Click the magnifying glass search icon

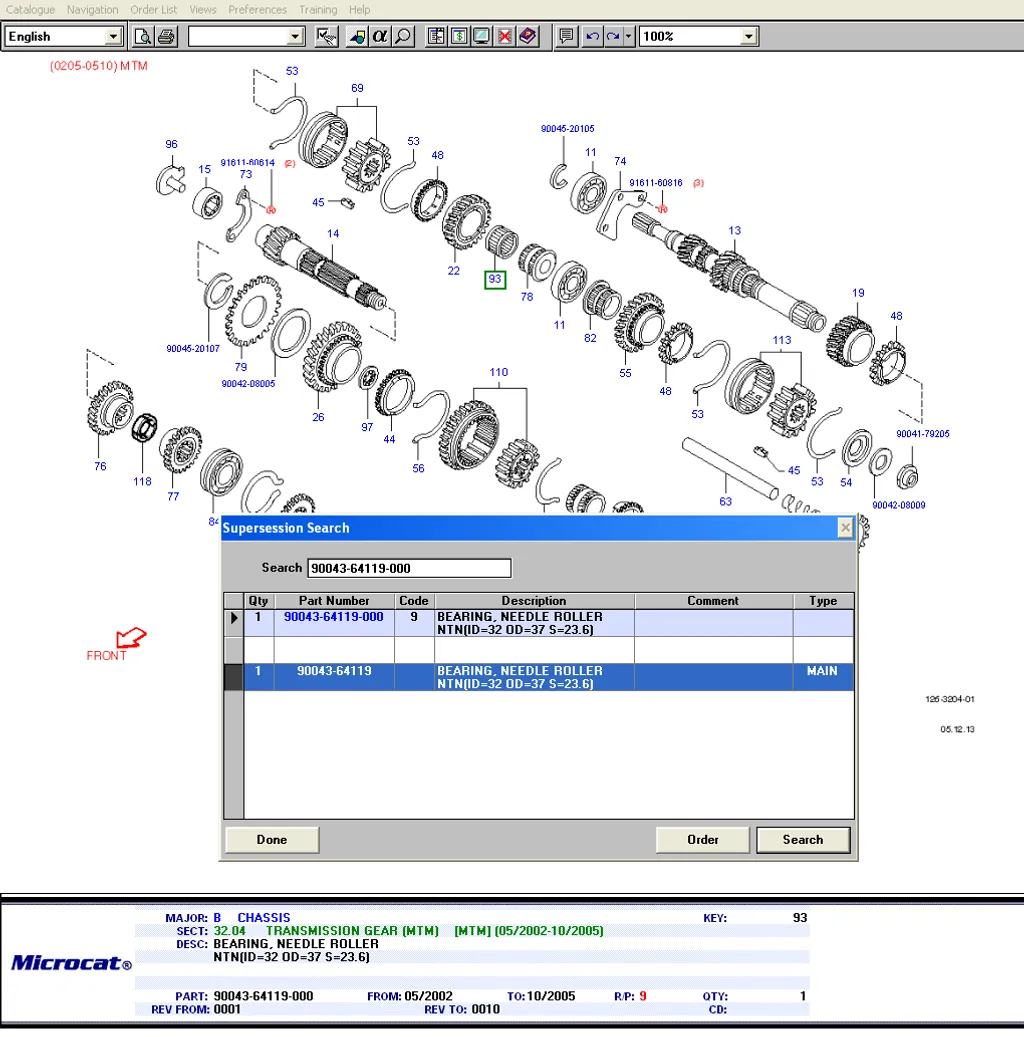(x=403, y=36)
